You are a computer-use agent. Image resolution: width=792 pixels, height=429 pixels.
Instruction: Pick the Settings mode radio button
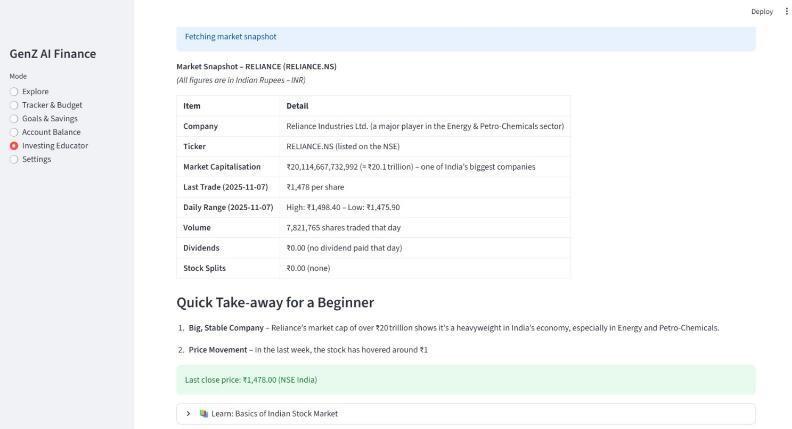[x=14, y=159]
